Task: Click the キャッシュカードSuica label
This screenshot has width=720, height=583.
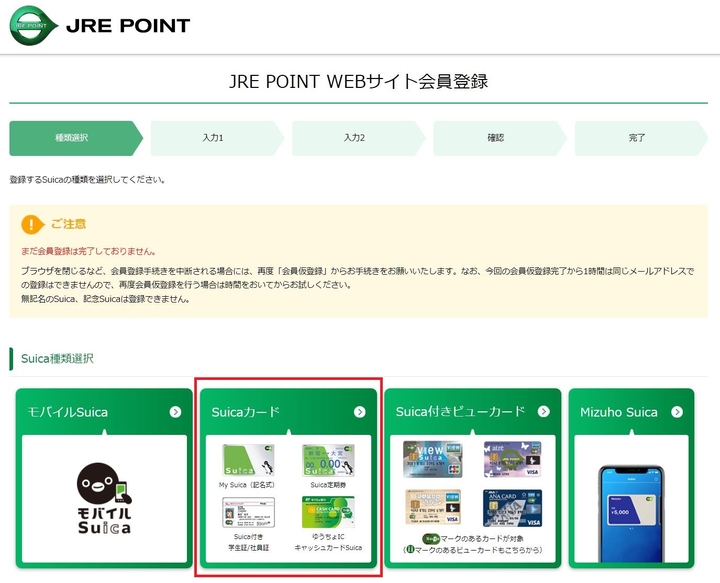Action: 328,548
